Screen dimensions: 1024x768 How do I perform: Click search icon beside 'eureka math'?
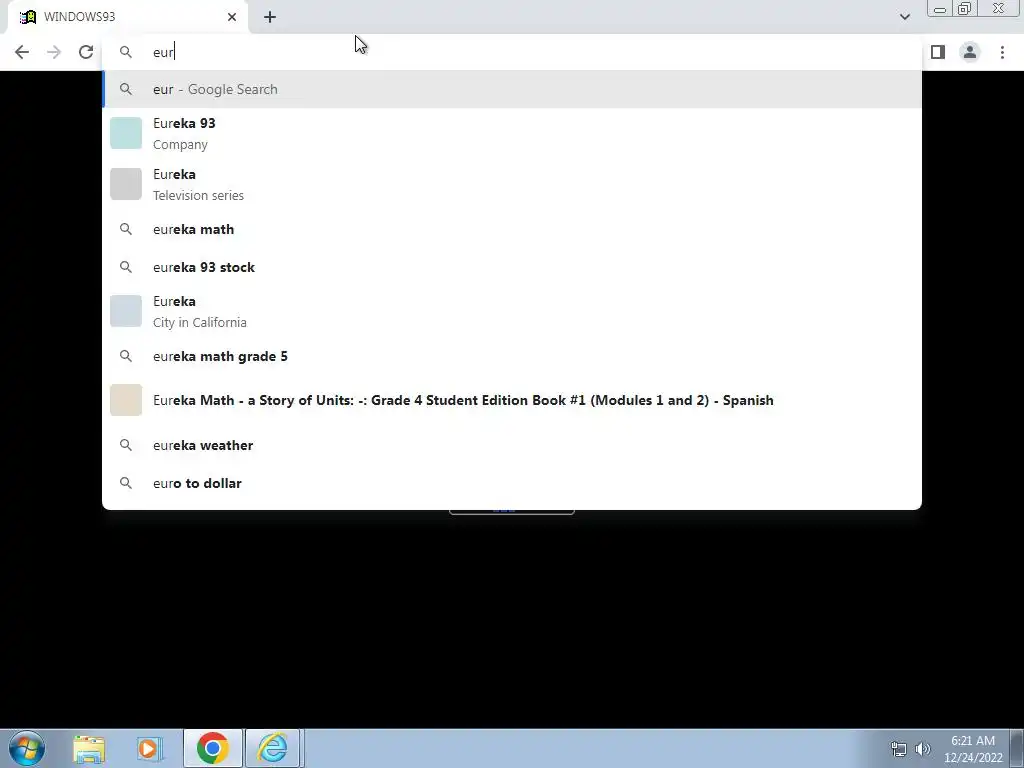point(126,229)
